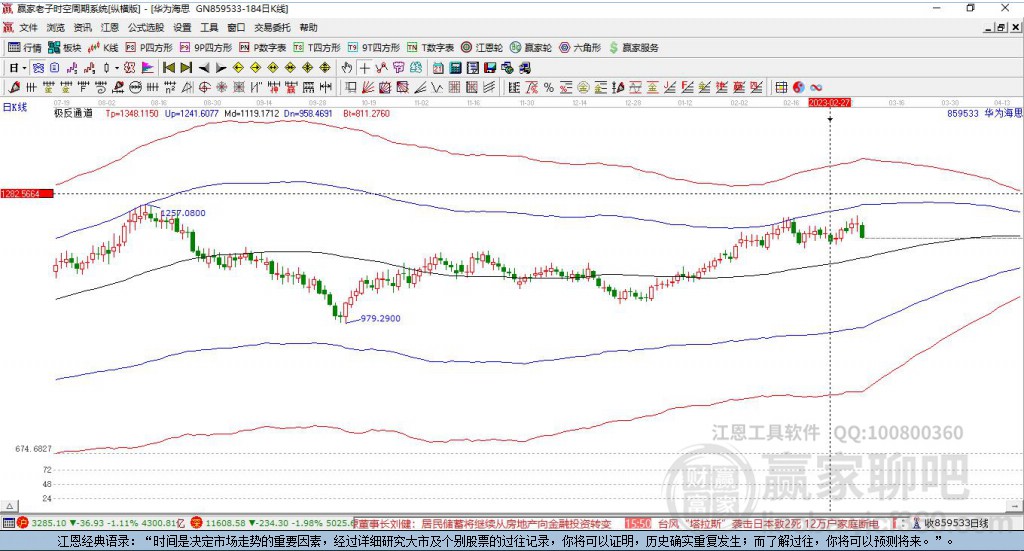Click the first yellow diamond arrow icon
This screenshot has width=1024, height=551.
point(238,68)
